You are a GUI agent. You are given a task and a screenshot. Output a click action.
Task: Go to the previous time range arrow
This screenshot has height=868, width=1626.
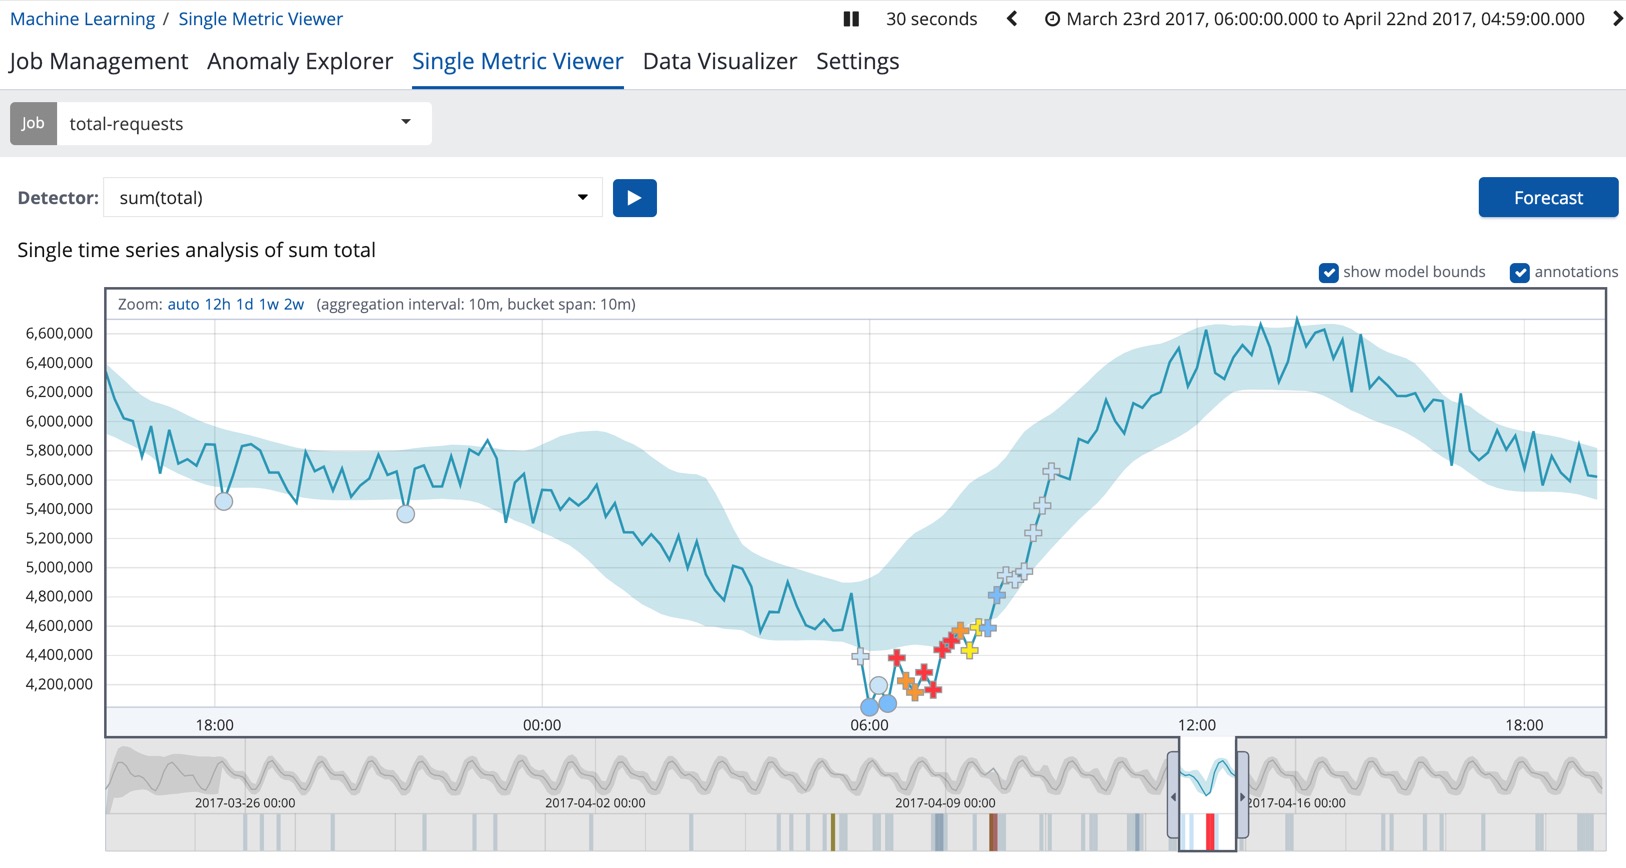coord(1012,19)
